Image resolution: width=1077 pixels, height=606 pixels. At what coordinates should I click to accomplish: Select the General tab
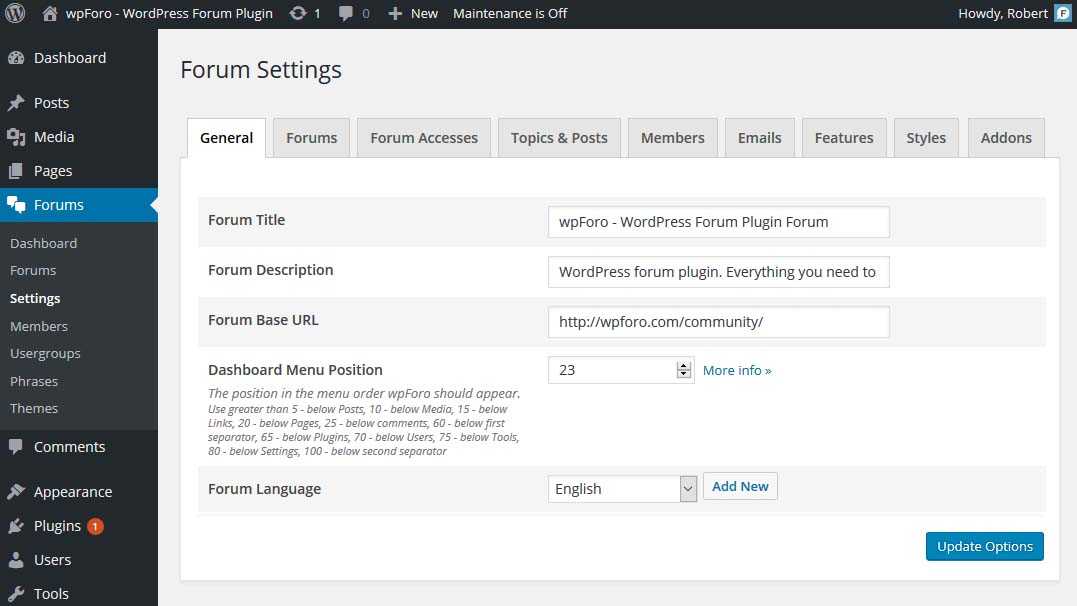coord(227,138)
